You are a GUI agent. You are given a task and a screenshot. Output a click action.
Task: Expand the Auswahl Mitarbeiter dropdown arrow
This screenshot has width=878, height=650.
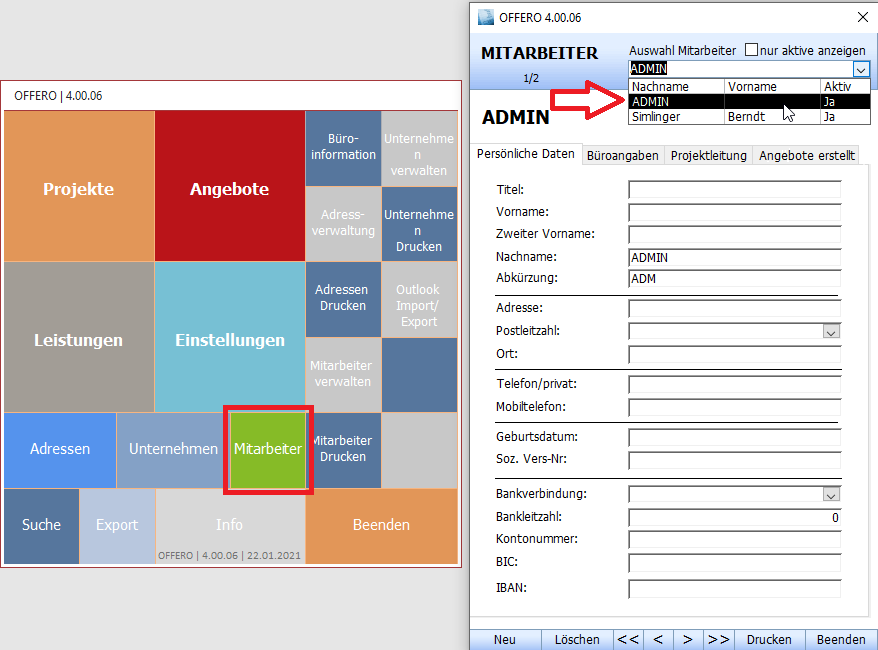pyautogui.click(x=861, y=69)
